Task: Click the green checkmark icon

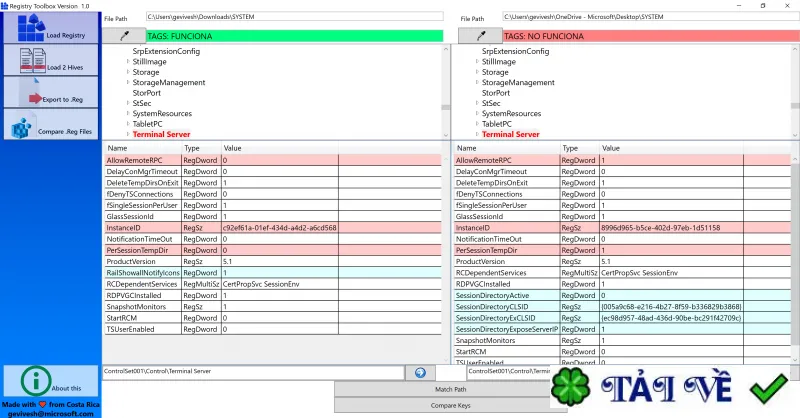Action: 769,388
